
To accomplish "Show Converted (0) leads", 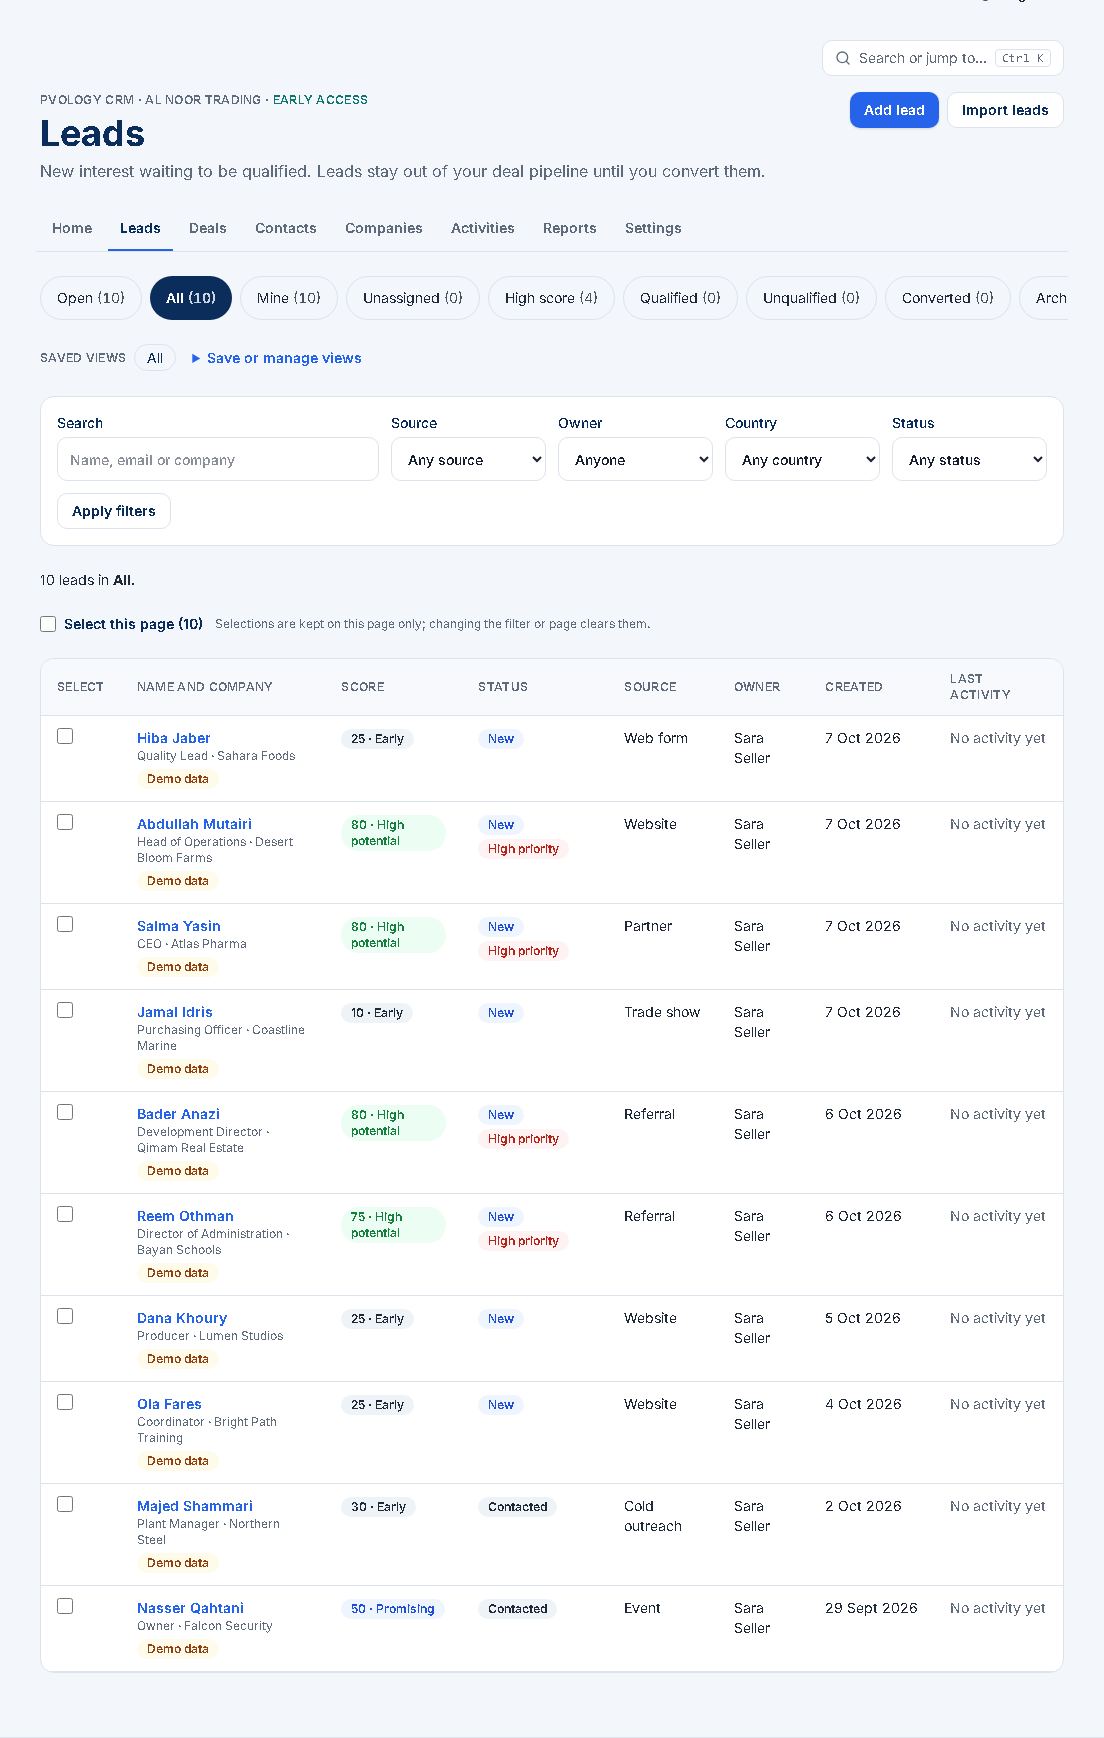I will [x=948, y=298].
